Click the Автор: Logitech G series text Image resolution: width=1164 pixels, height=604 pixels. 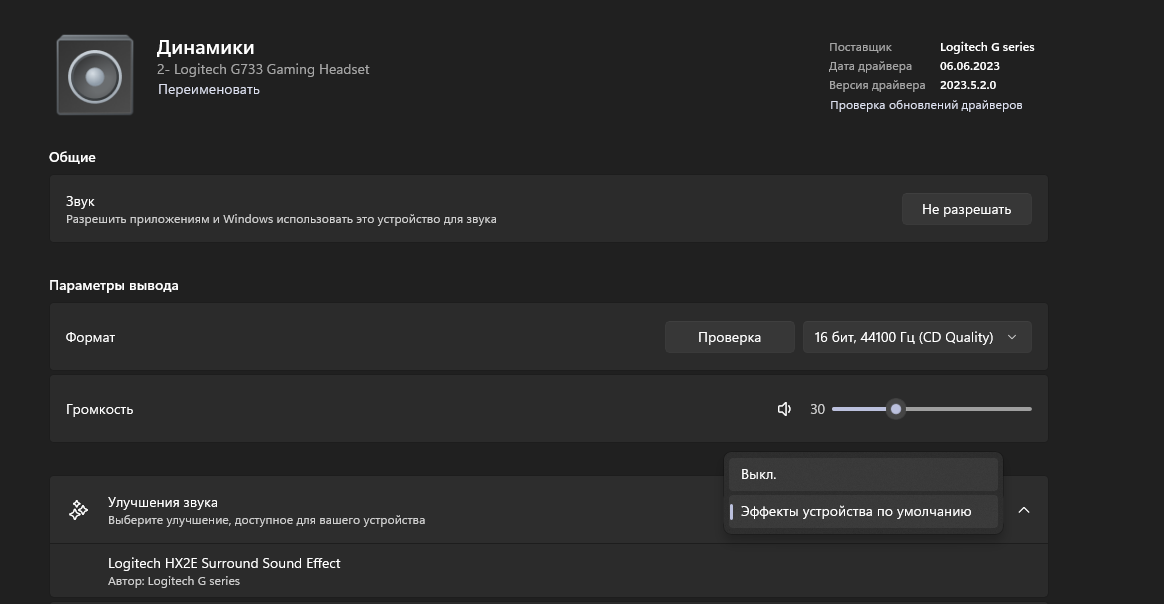[174, 581]
